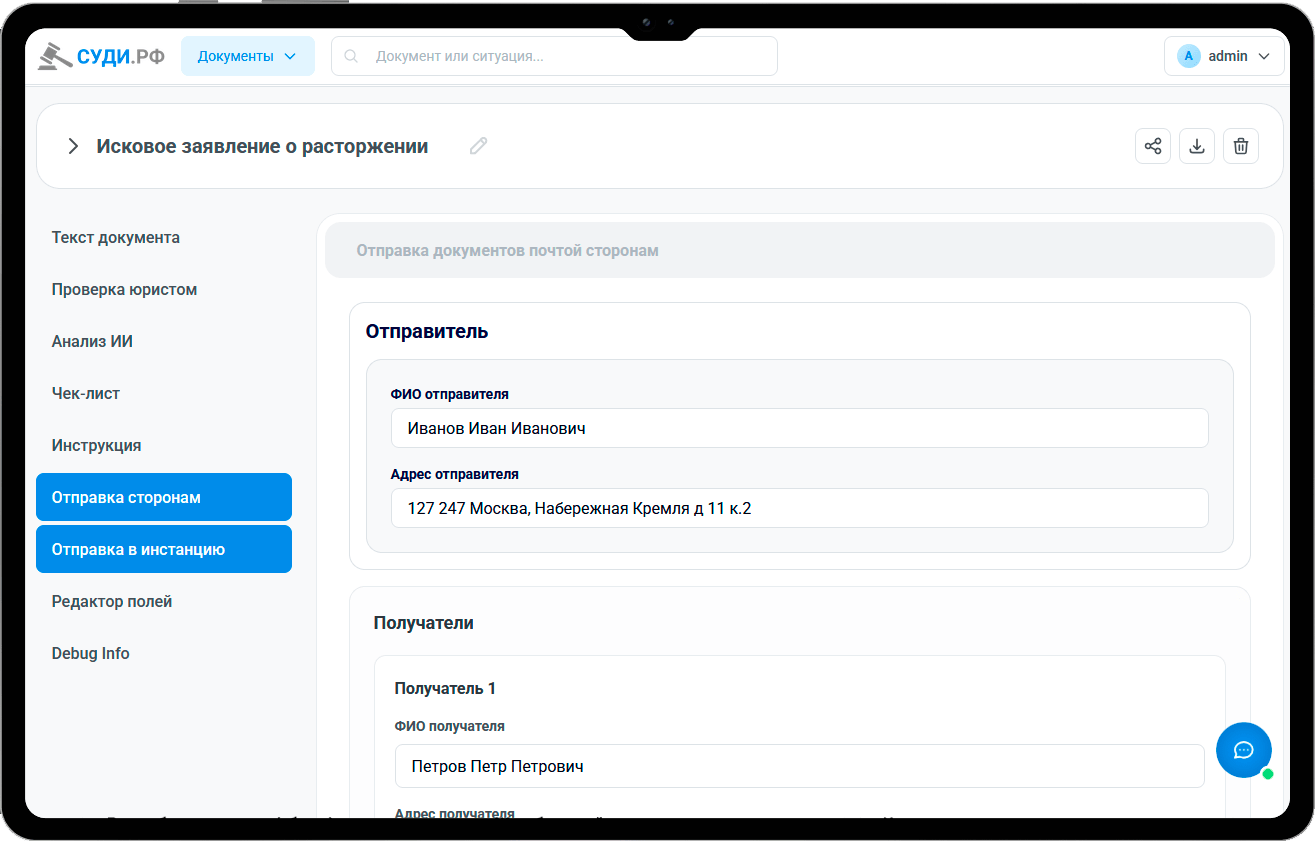Open the chat support bubble
The width and height of the screenshot is (1315, 841).
[x=1243, y=750]
